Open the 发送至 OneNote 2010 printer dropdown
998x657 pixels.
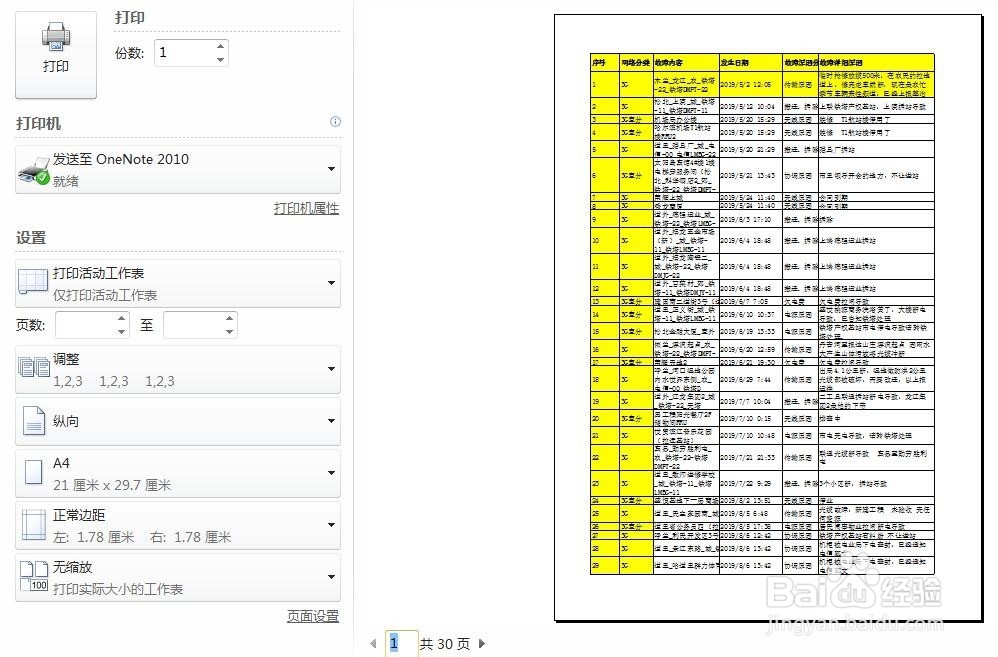[178, 169]
